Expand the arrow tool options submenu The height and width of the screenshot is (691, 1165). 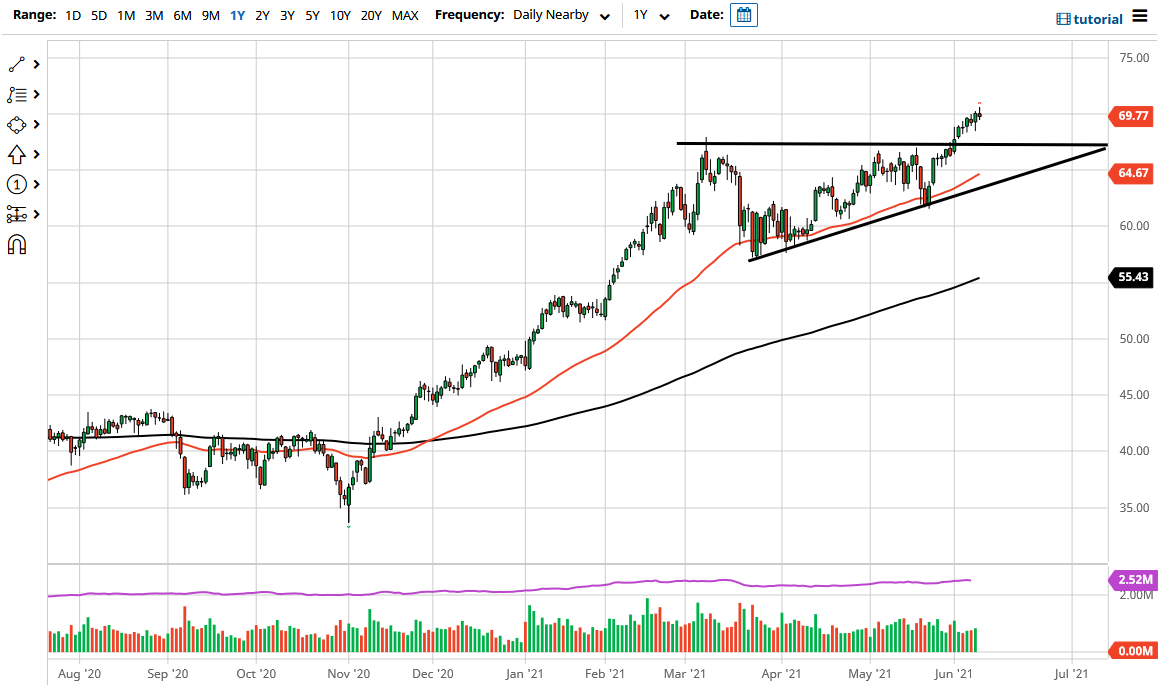[x=36, y=154]
